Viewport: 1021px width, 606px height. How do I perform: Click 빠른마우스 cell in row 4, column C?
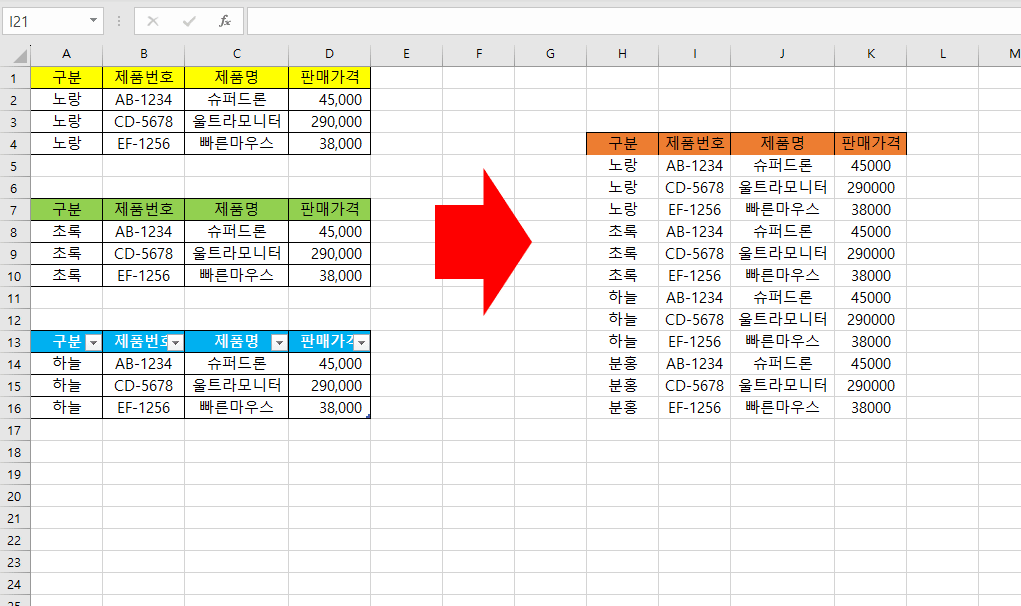point(236,144)
